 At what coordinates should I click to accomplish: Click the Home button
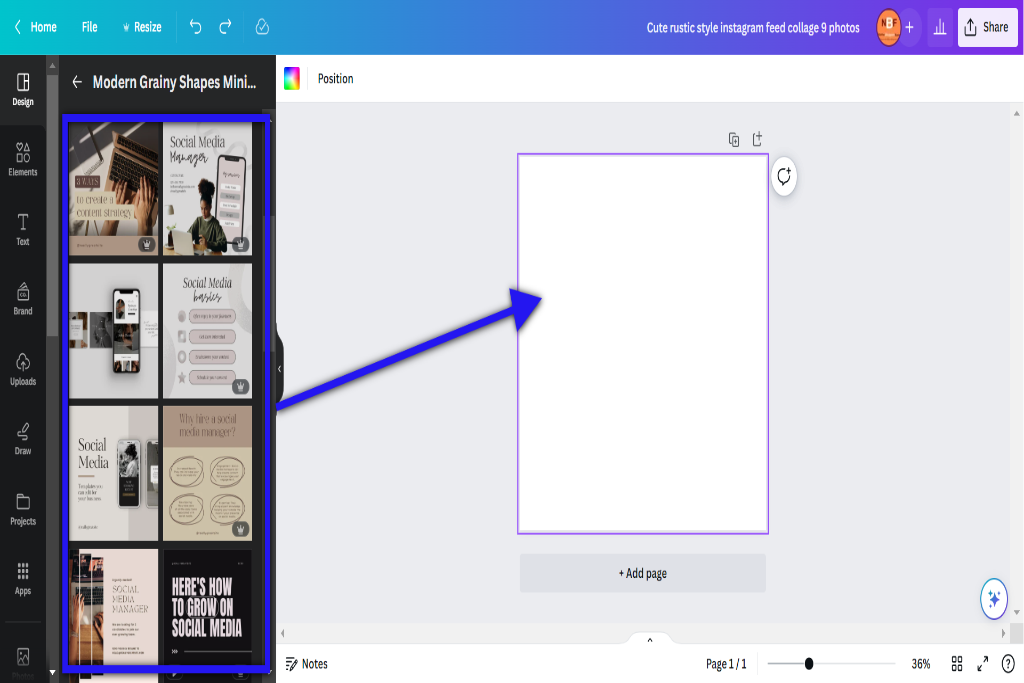pyautogui.click(x=36, y=27)
